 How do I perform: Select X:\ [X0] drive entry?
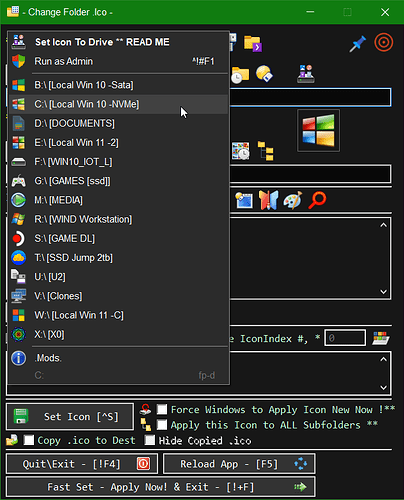pos(118,334)
